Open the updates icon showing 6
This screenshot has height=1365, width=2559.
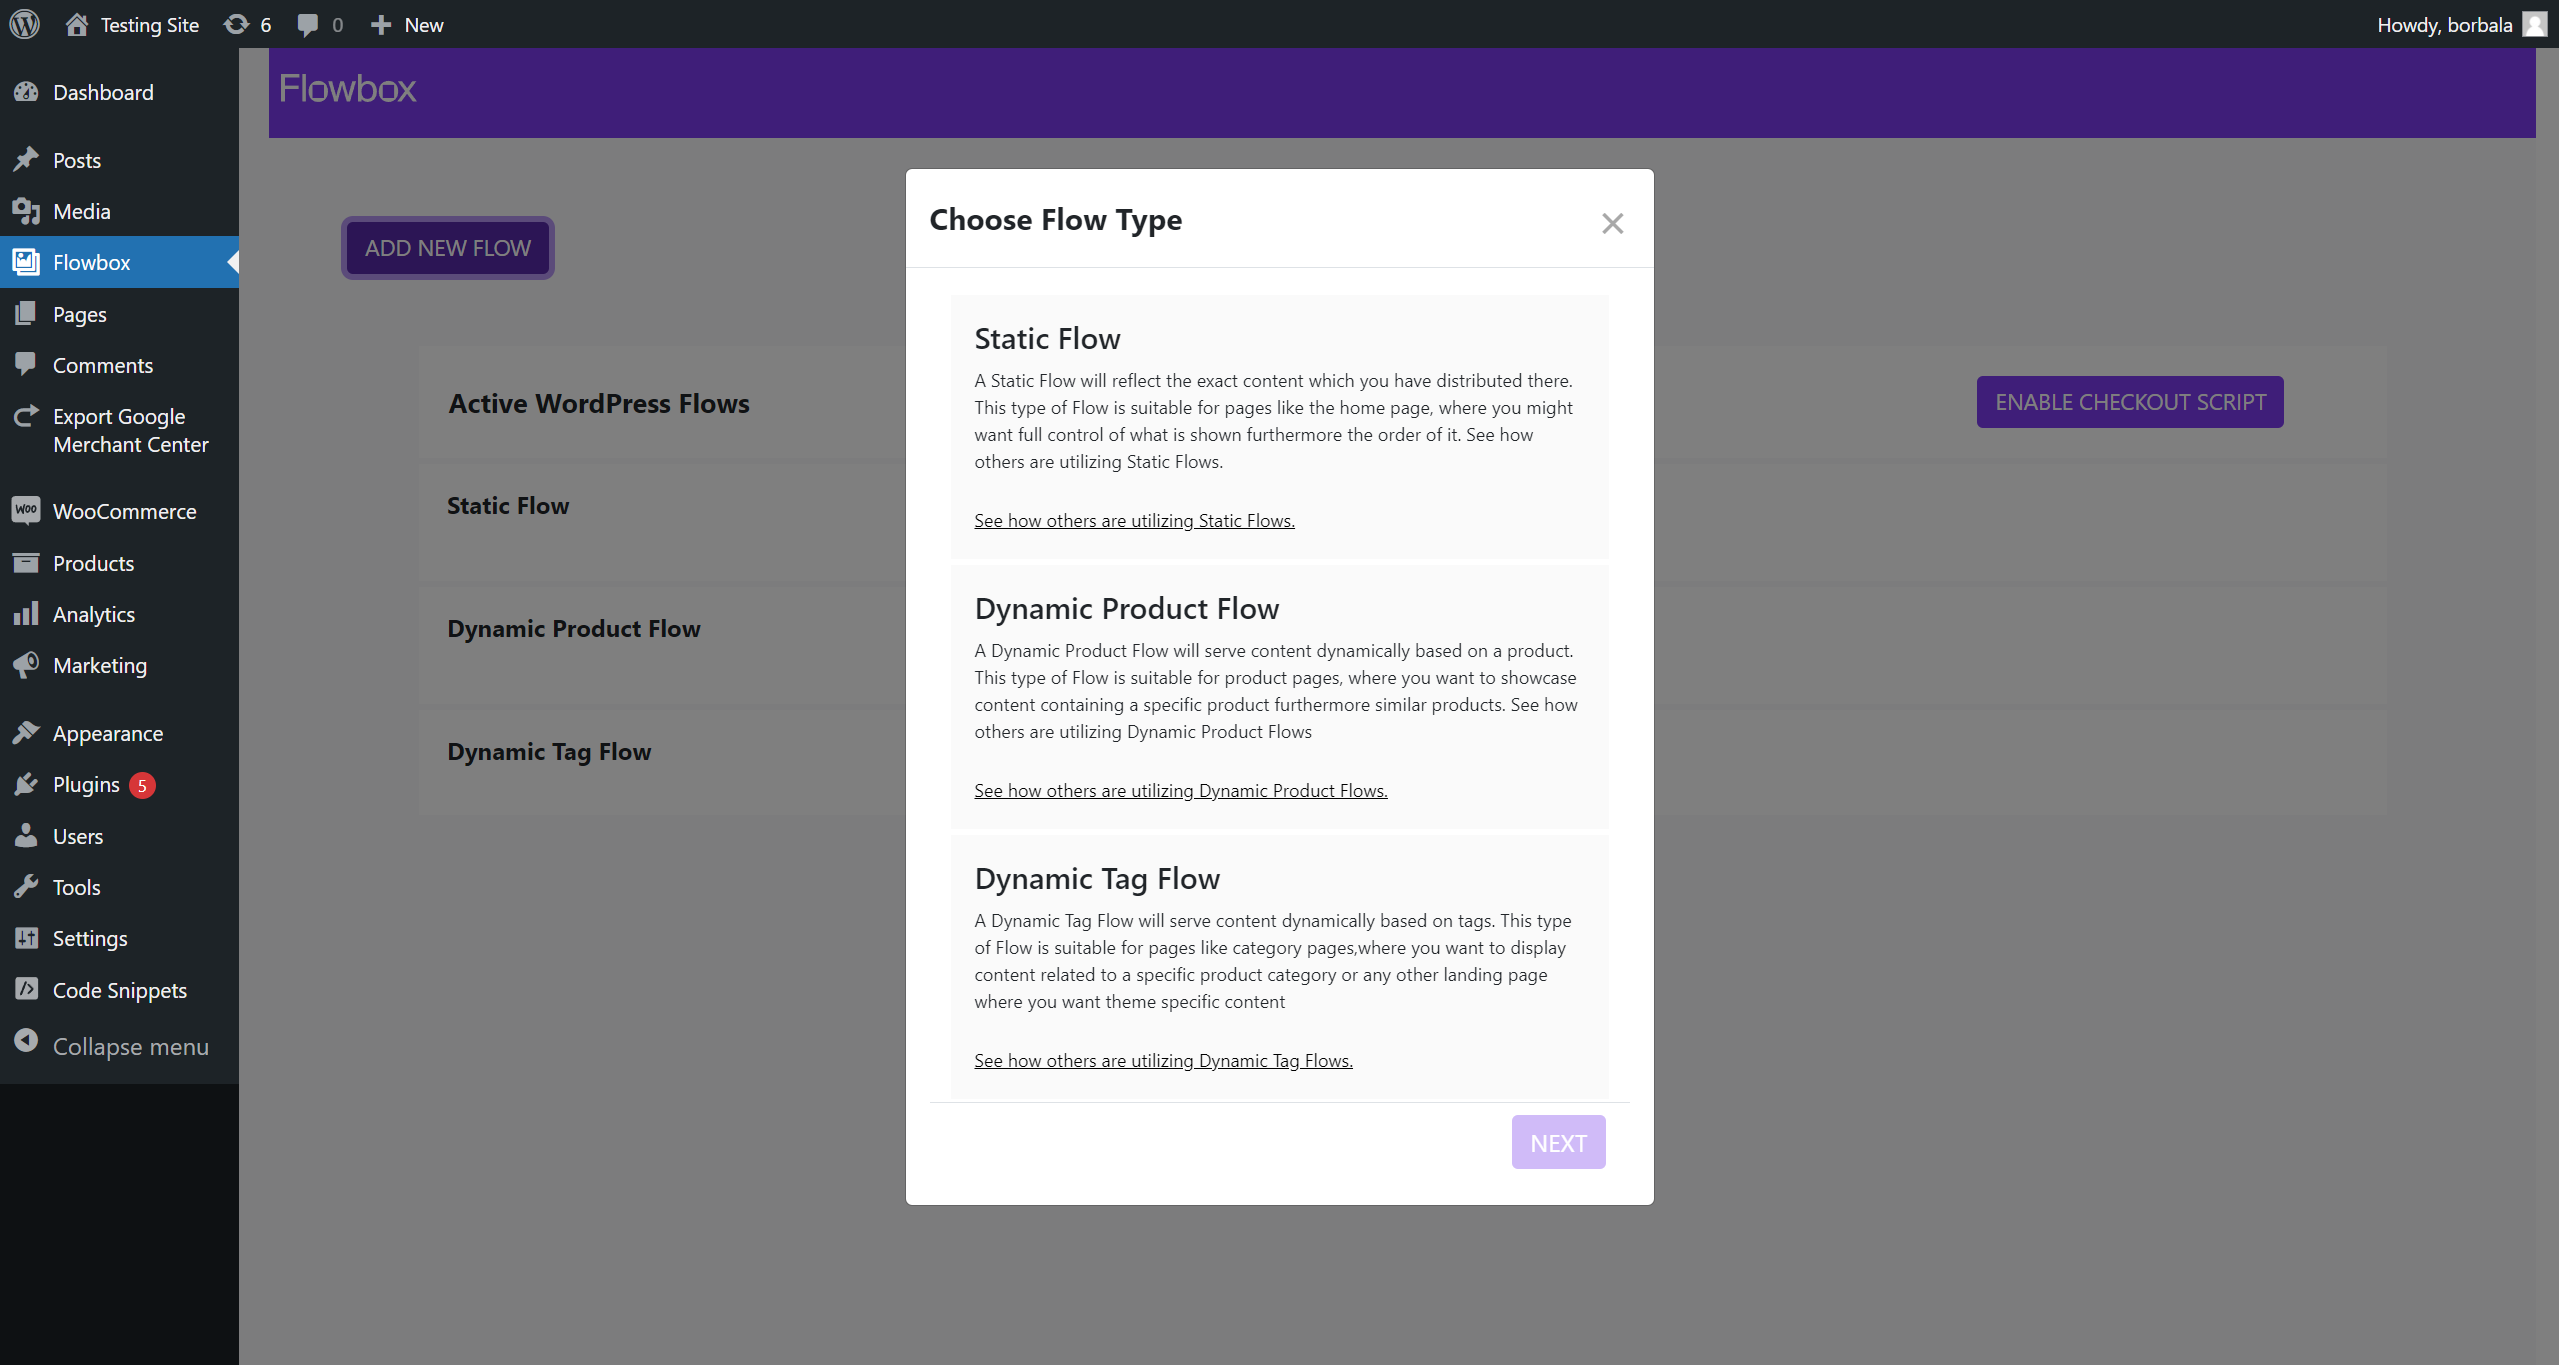click(x=236, y=24)
